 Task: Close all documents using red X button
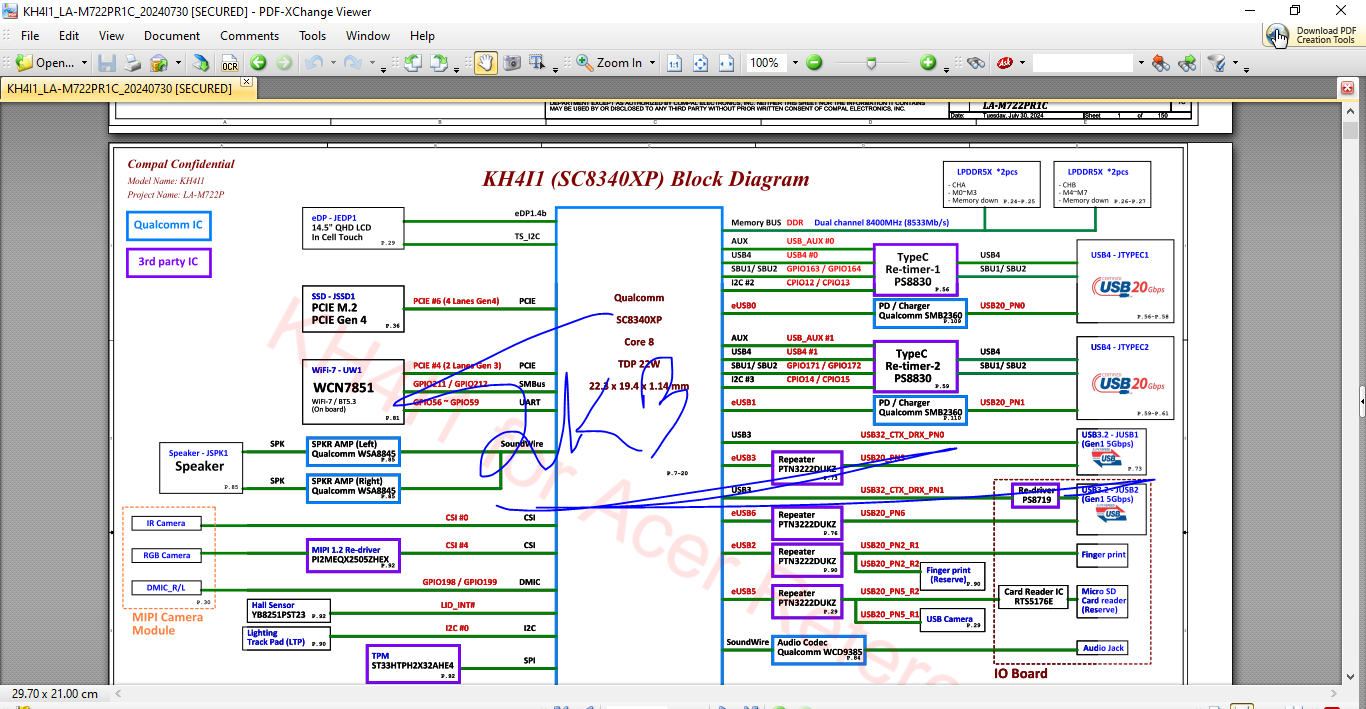(x=1347, y=88)
